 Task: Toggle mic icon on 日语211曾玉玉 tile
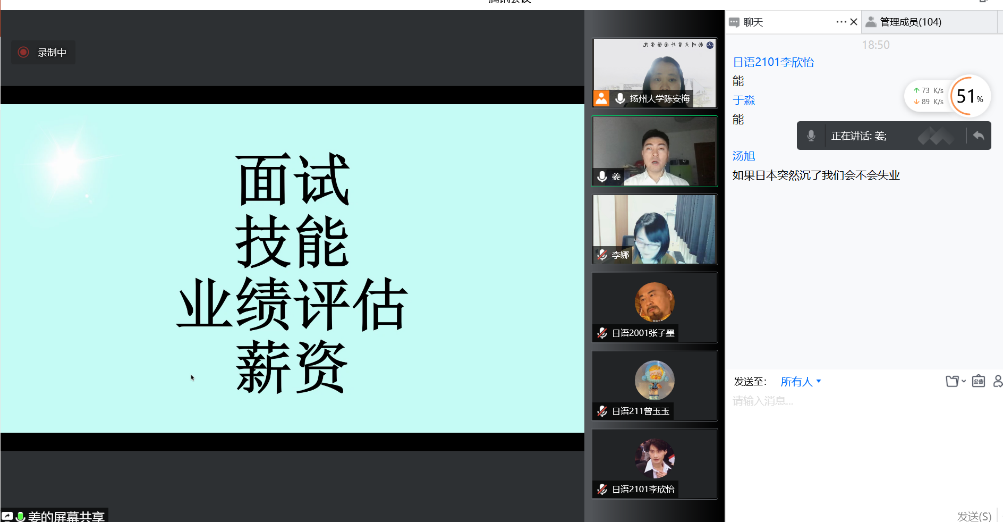pyautogui.click(x=602, y=411)
